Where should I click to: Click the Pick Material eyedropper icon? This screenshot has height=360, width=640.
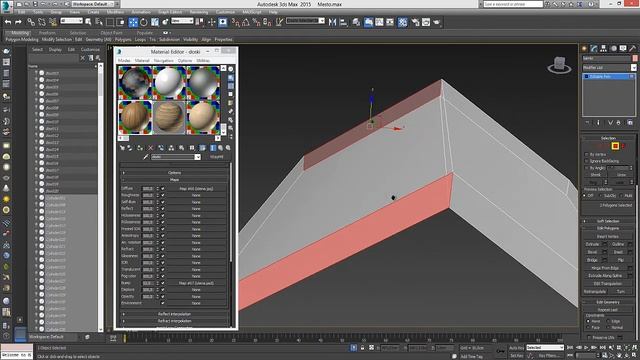(x=145, y=157)
